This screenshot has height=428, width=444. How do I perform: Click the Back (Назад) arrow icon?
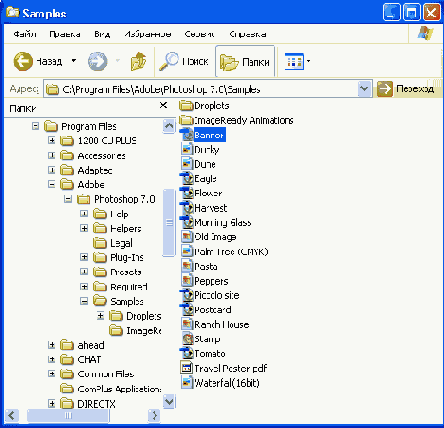[23, 61]
